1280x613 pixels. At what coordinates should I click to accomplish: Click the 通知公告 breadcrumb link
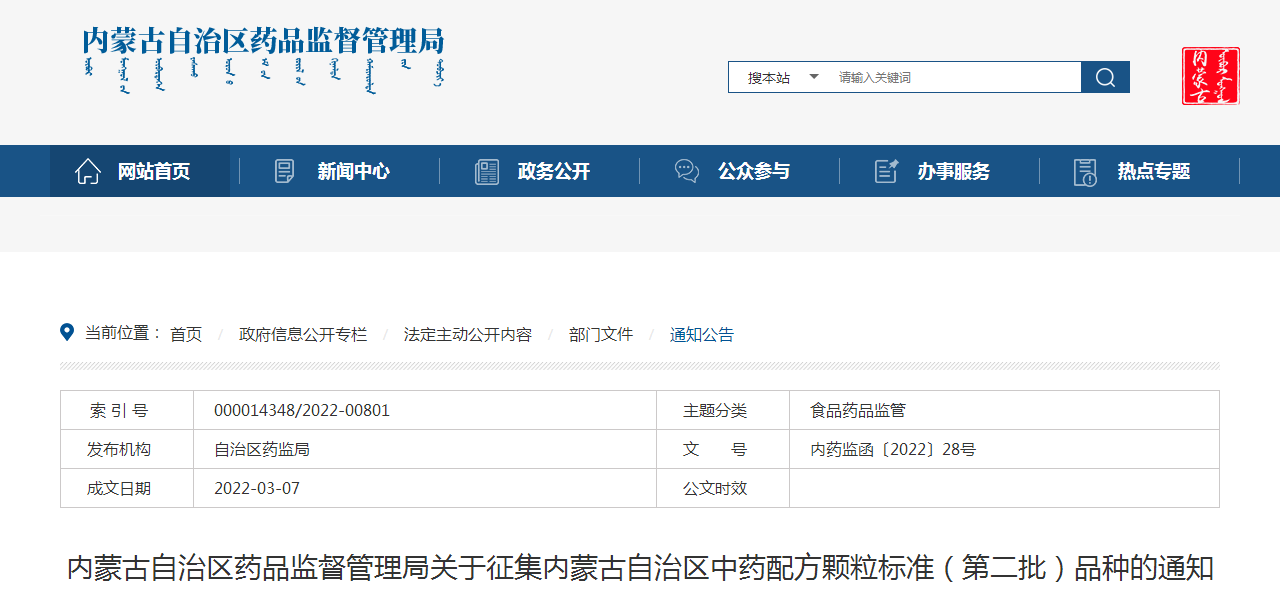tap(702, 334)
